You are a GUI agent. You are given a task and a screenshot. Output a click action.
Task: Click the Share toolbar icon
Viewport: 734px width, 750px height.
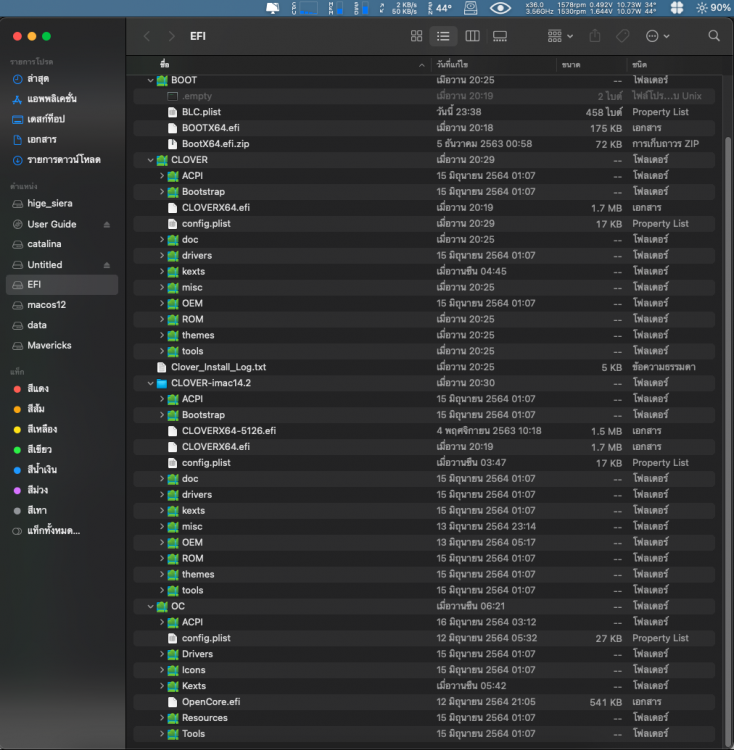(595, 36)
